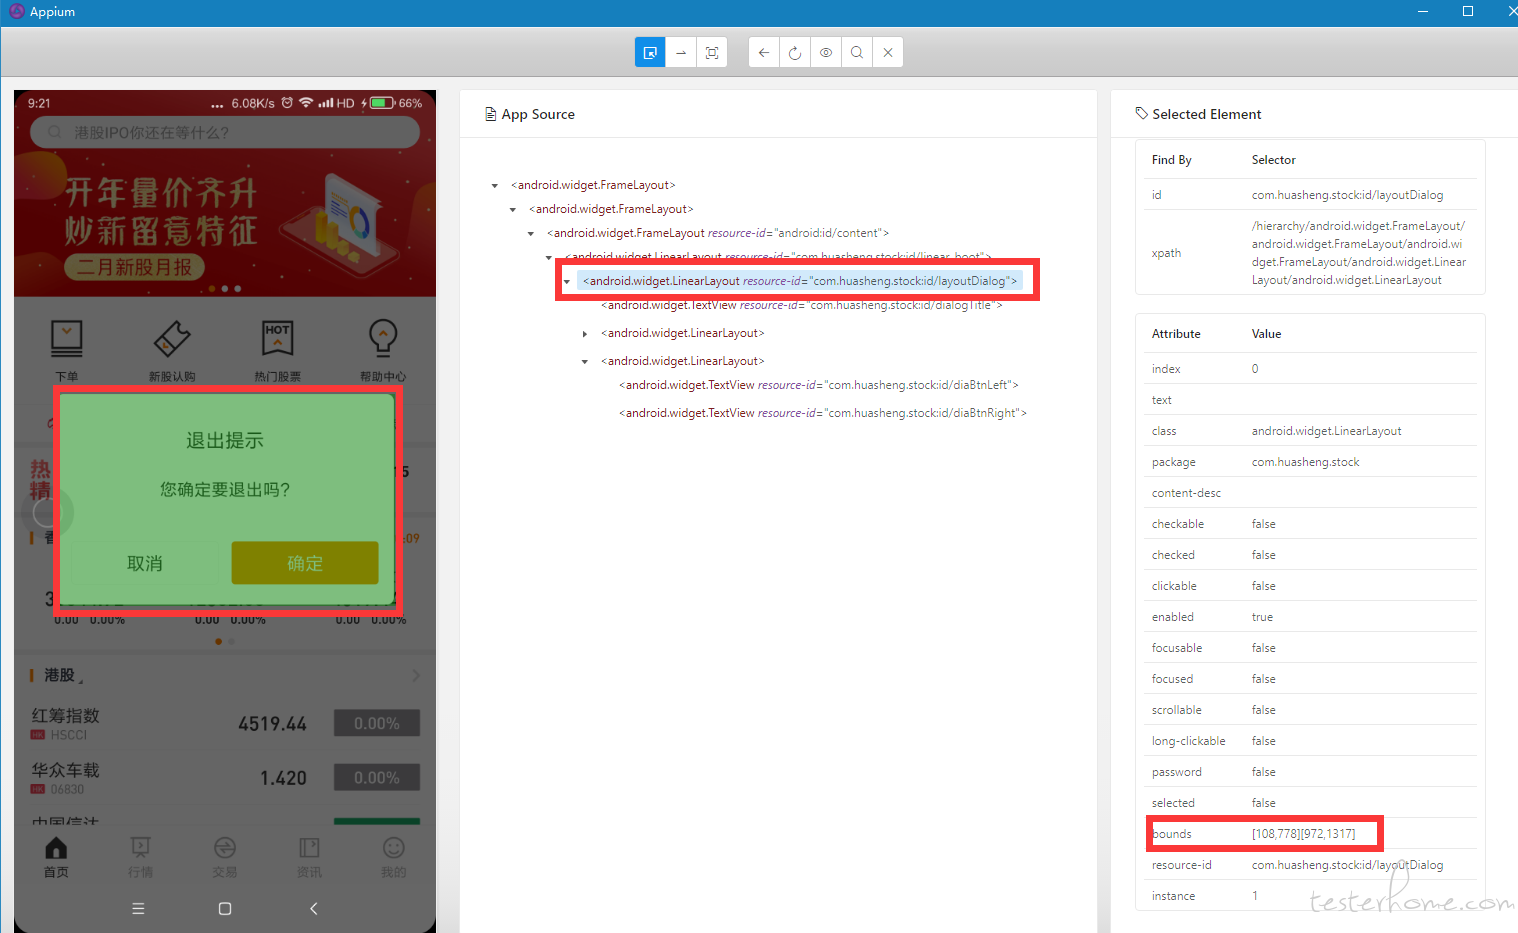The image size is (1518, 933).
Task: Click 确定 in the exit dialog
Action: 305,563
